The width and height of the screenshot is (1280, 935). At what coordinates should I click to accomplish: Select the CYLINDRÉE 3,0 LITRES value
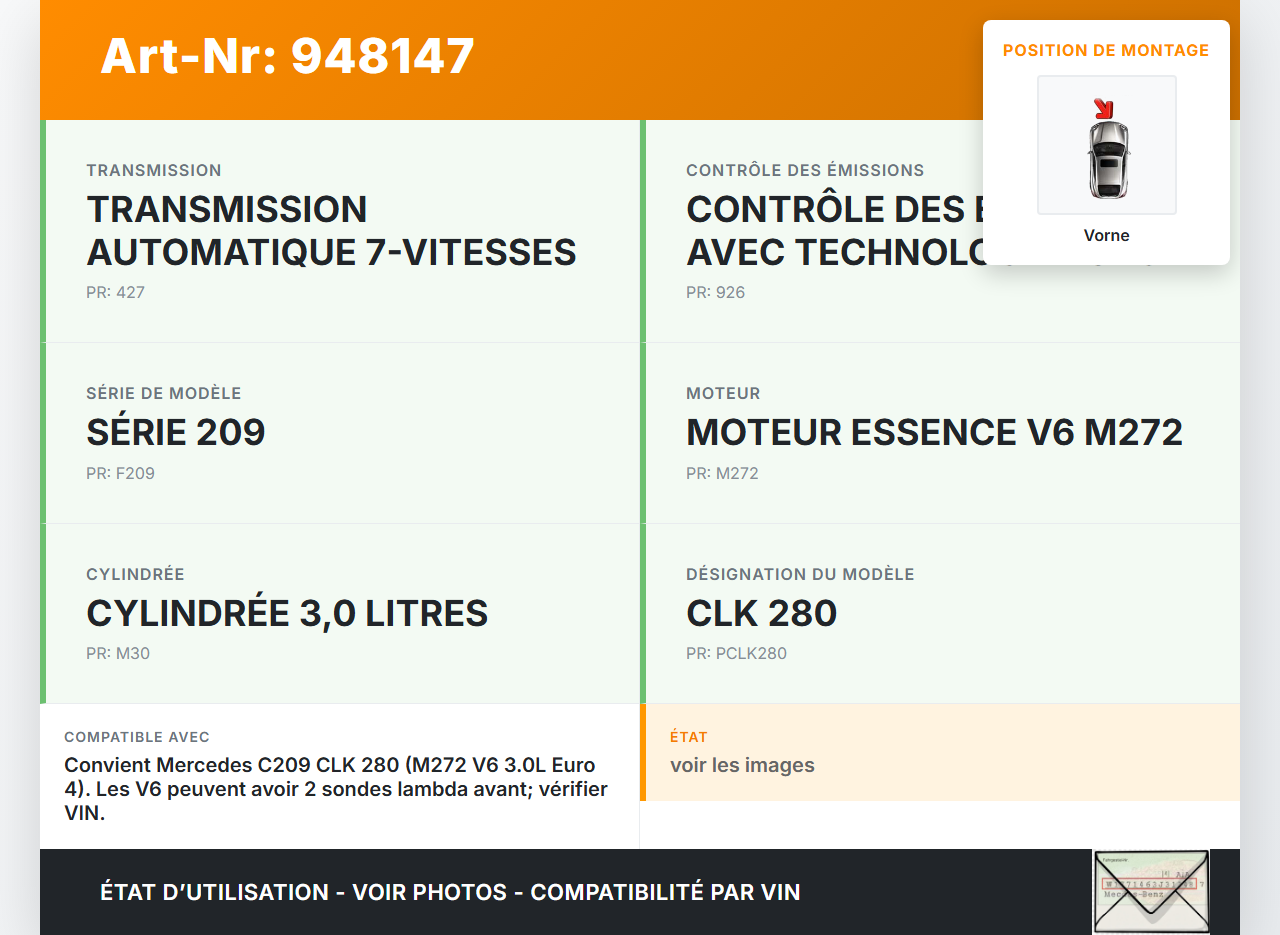(287, 613)
